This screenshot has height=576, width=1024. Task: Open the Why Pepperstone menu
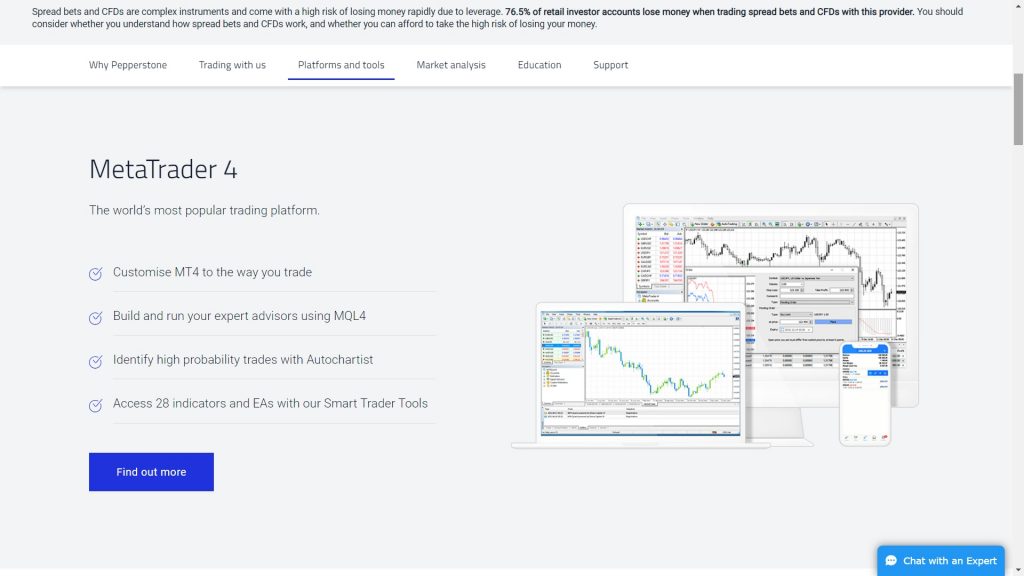coord(128,65)
